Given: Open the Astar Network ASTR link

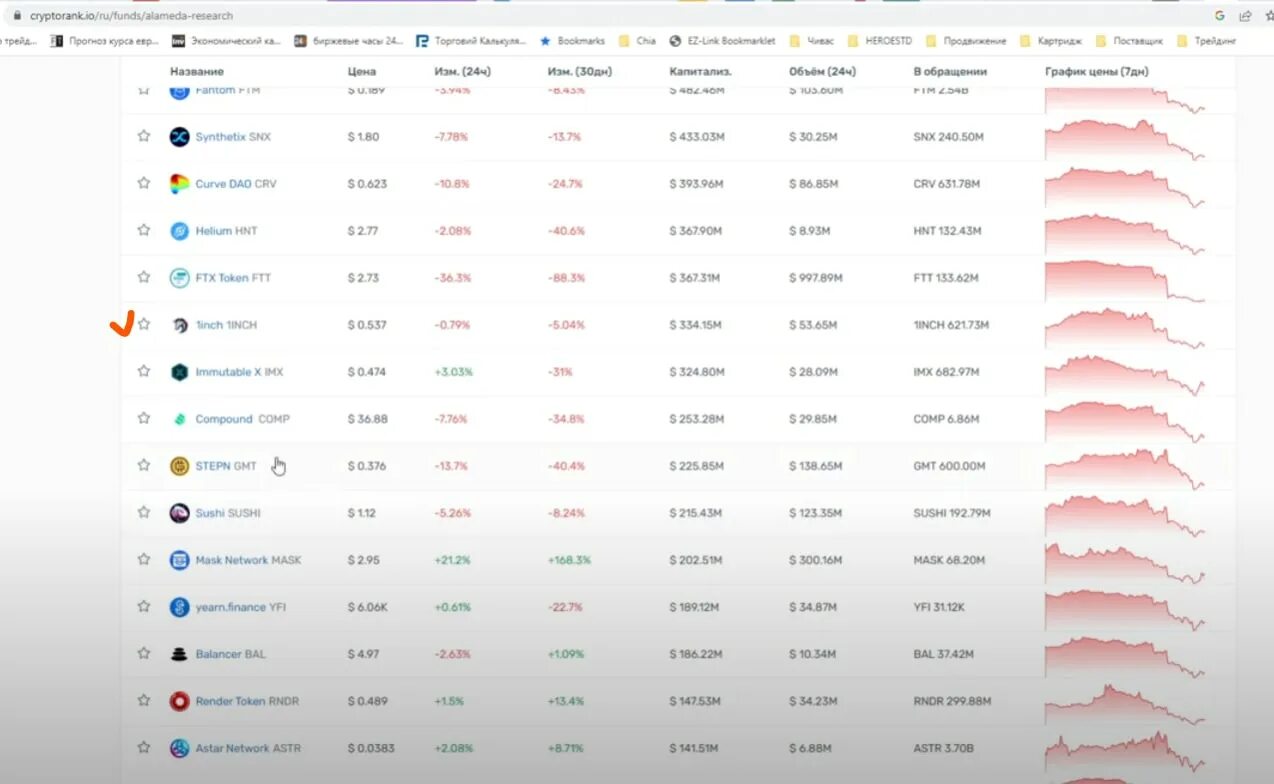Looking at the screenshot, I should [x=248, y=748].
